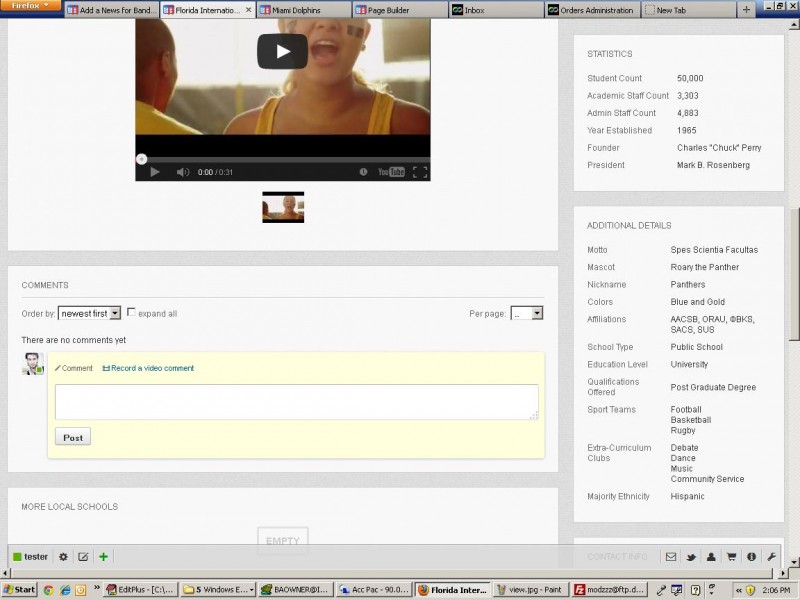This screenshot has height=600, width=800.
Task: Click the third quick launch icon
Action: click(x=81, y=590)
